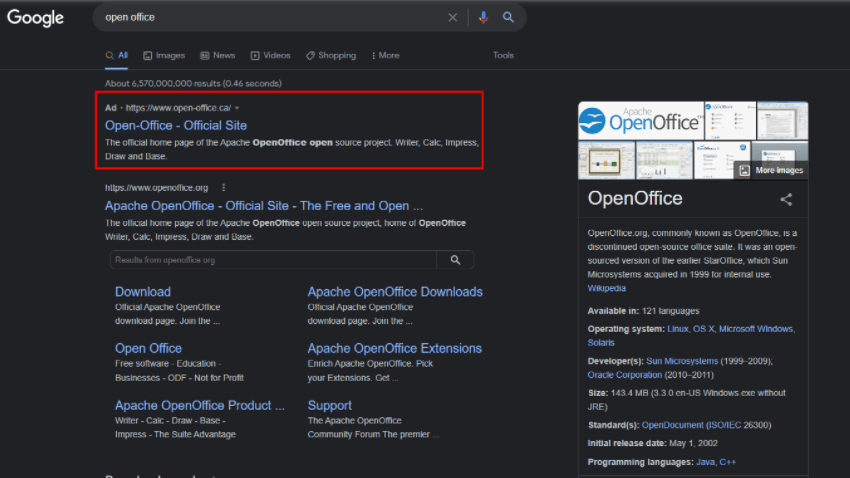Open the Open-Office - Official Site ad link
The image size is (850, 478).
[176, 125]
